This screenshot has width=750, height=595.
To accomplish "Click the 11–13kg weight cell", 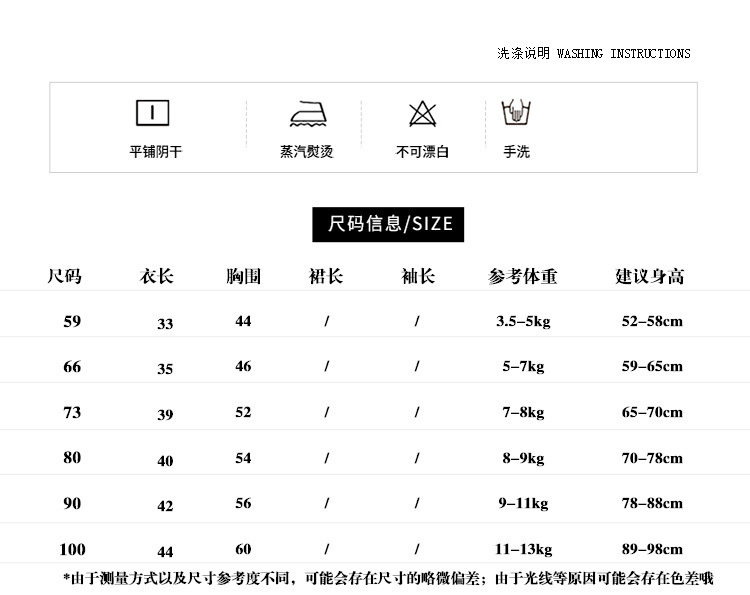I will [x=523, y=550].
